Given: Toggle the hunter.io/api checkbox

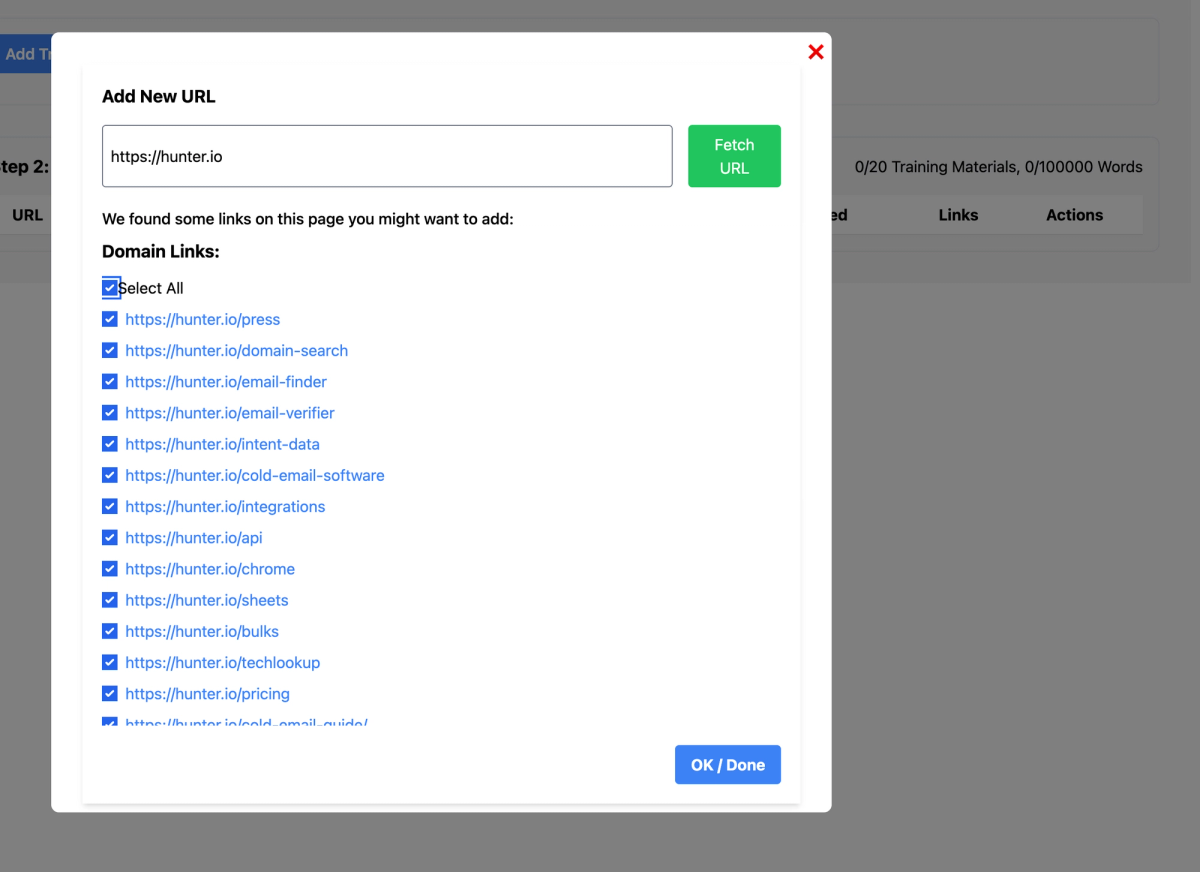Looking at the screenshot, I should pyautogui.click(x=110, y=538).
